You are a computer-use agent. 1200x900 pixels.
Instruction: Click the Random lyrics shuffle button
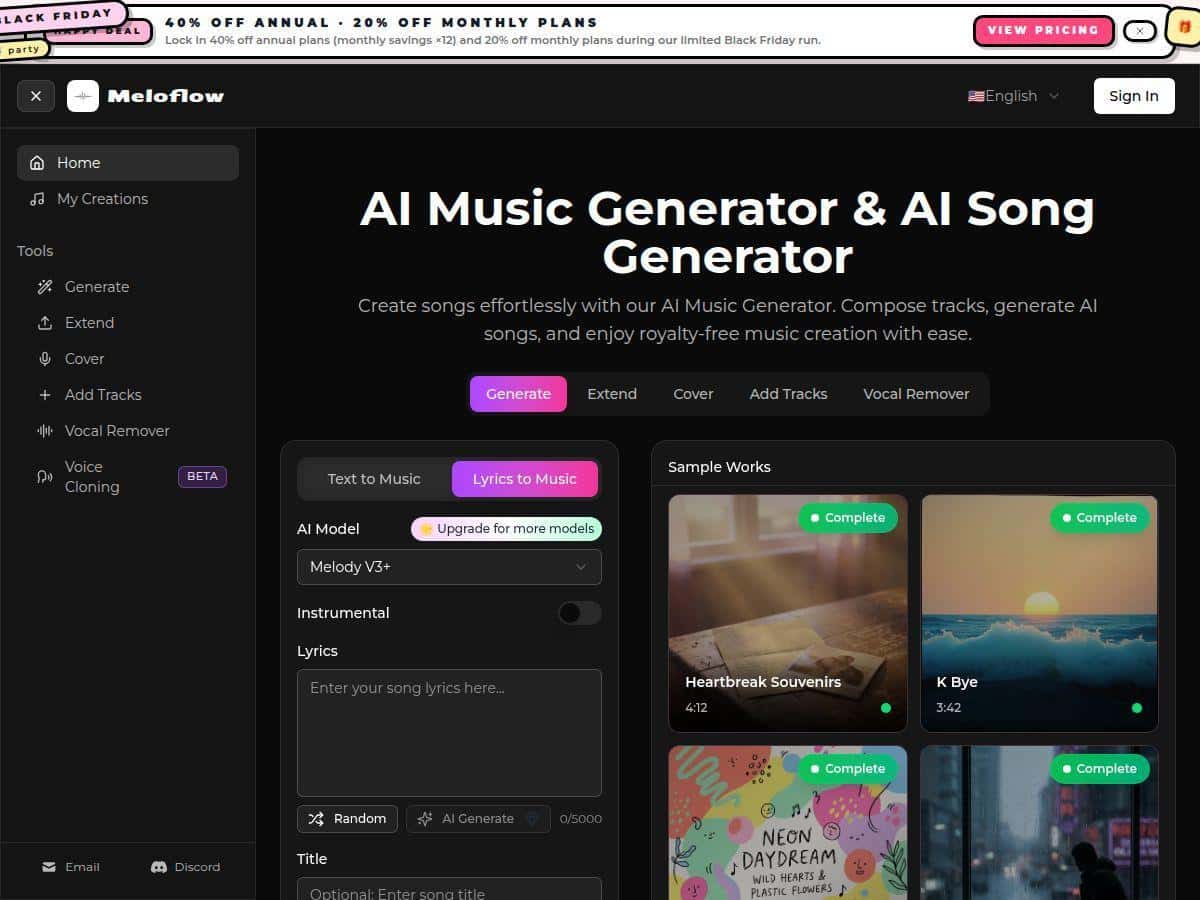[347, 818]
